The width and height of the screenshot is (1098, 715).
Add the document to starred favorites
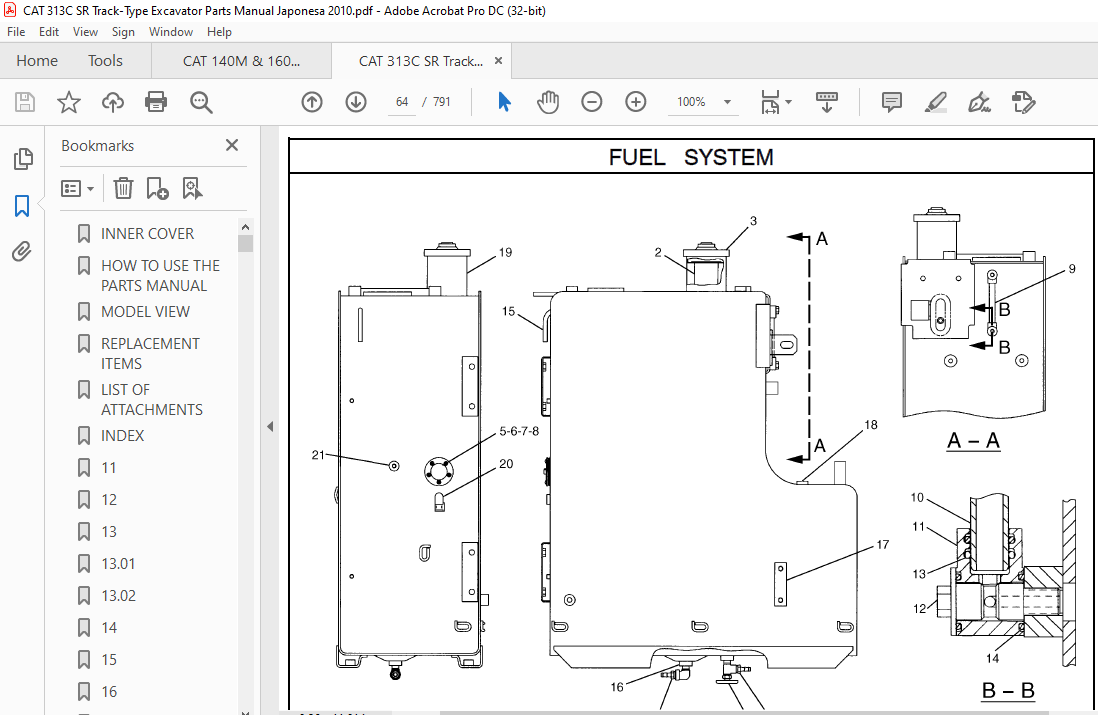[69, 102]
